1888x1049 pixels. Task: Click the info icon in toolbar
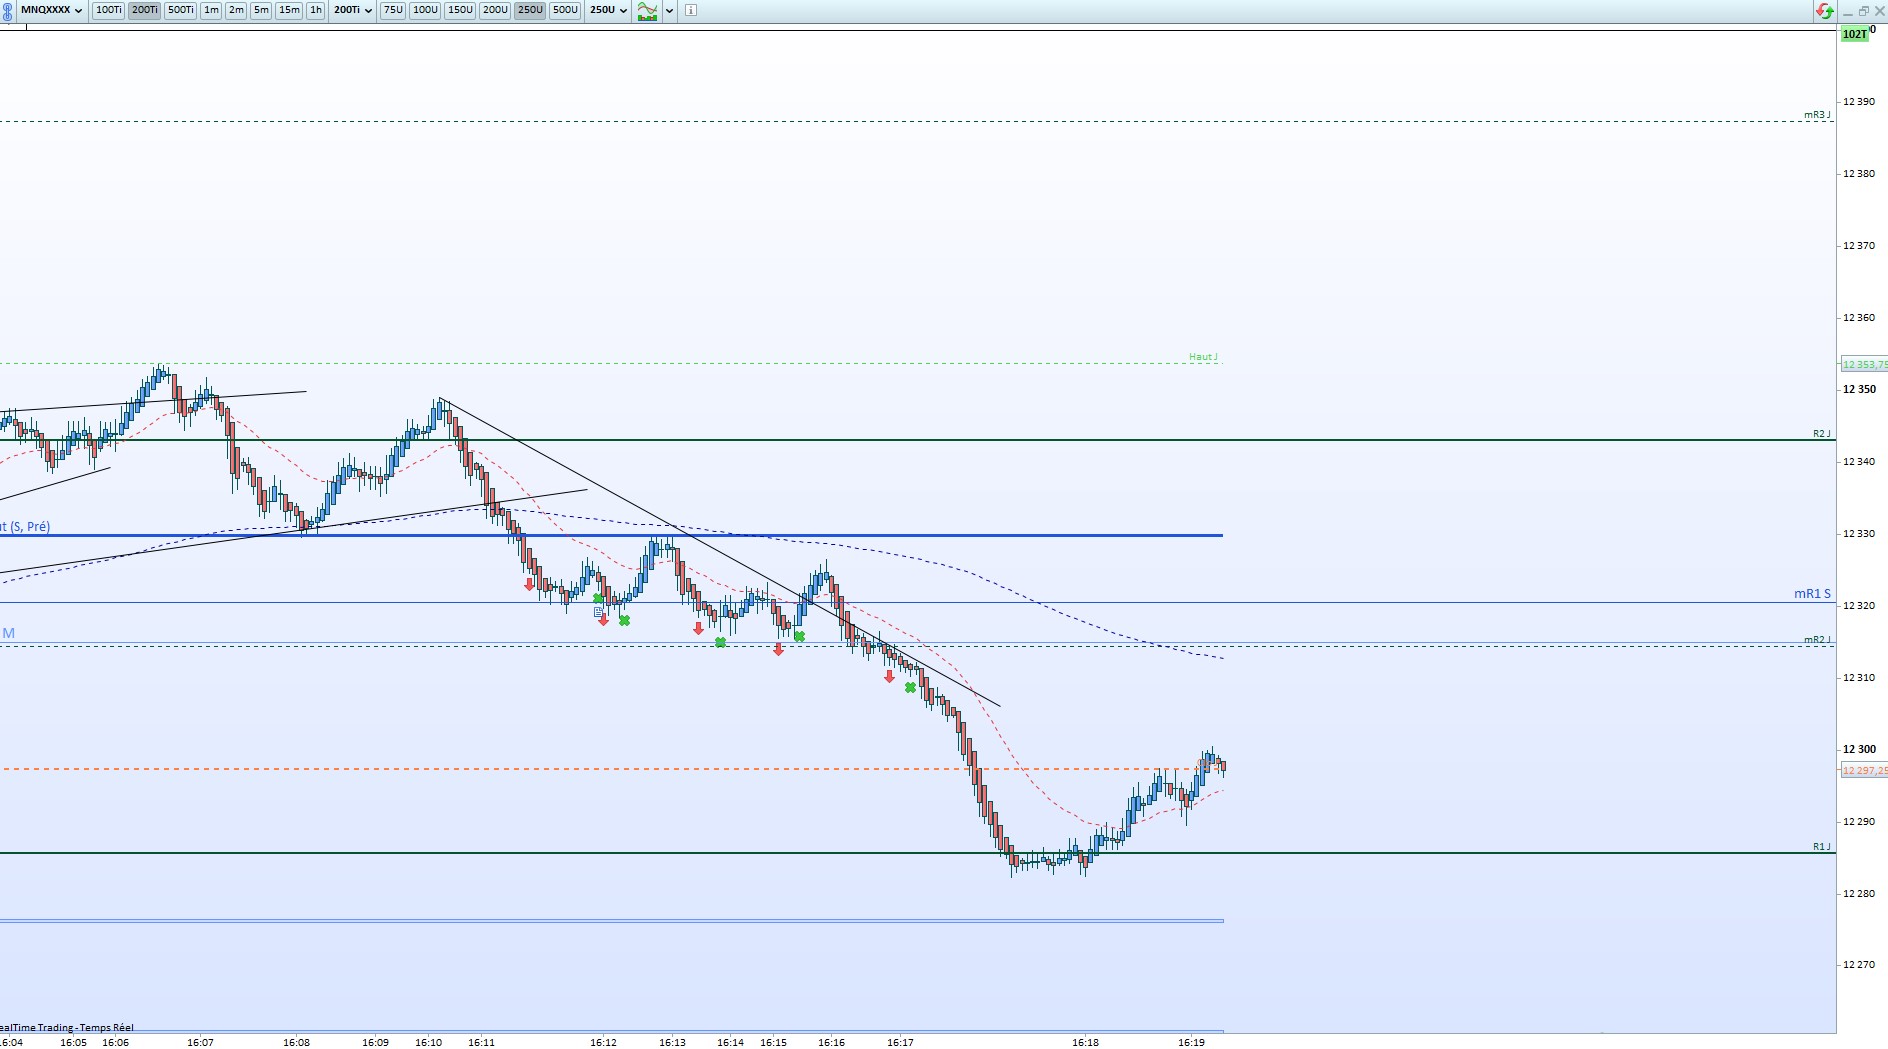point(690,10)
